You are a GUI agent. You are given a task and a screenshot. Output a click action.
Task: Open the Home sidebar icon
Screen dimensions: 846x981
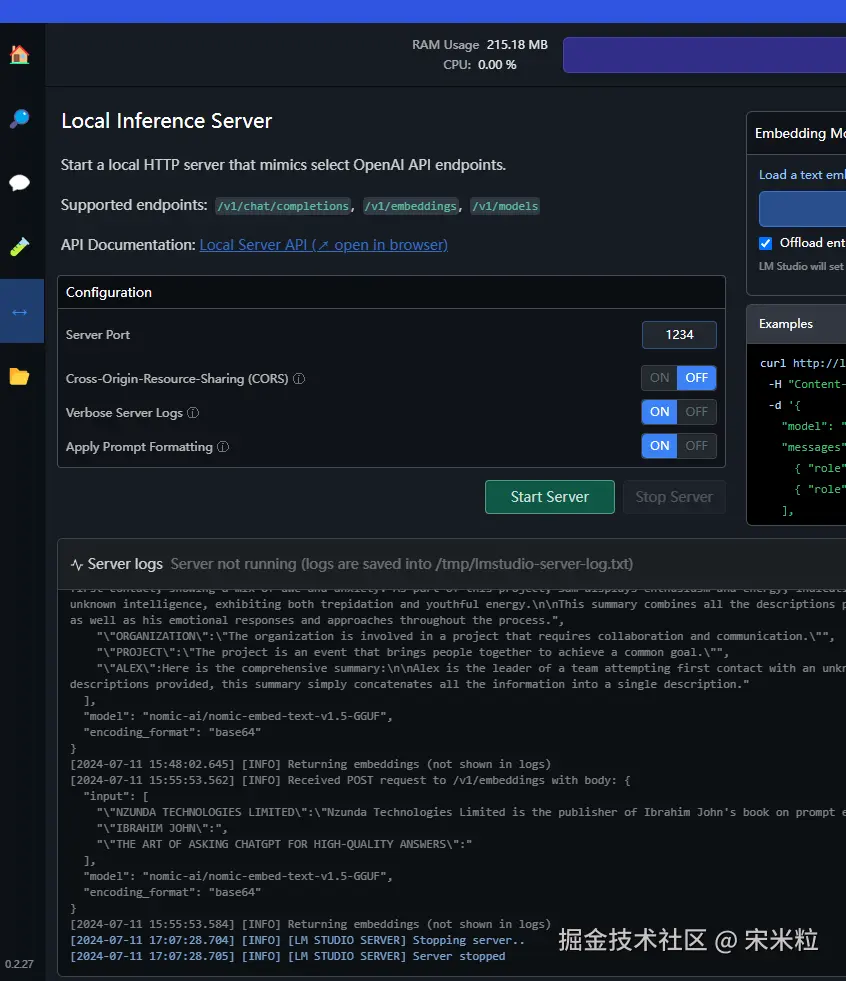point(19,55)
